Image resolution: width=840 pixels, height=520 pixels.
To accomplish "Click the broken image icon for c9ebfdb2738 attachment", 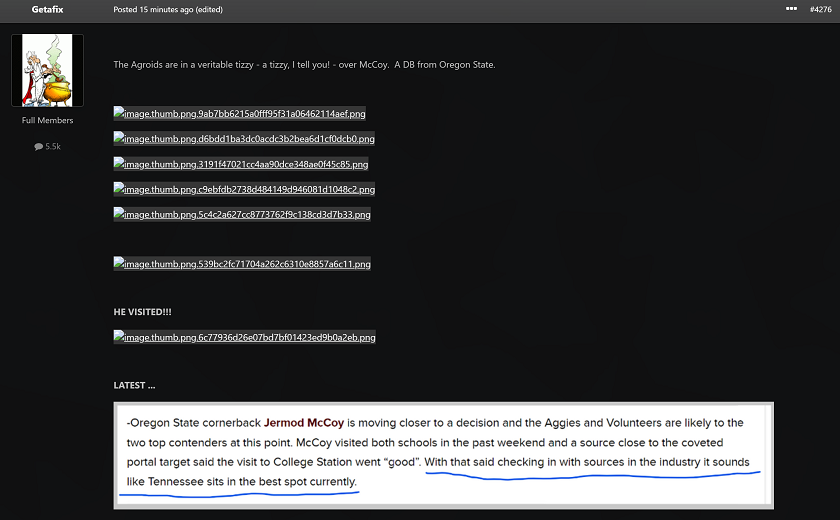I will pyautogui.click(x=117, y=189).
